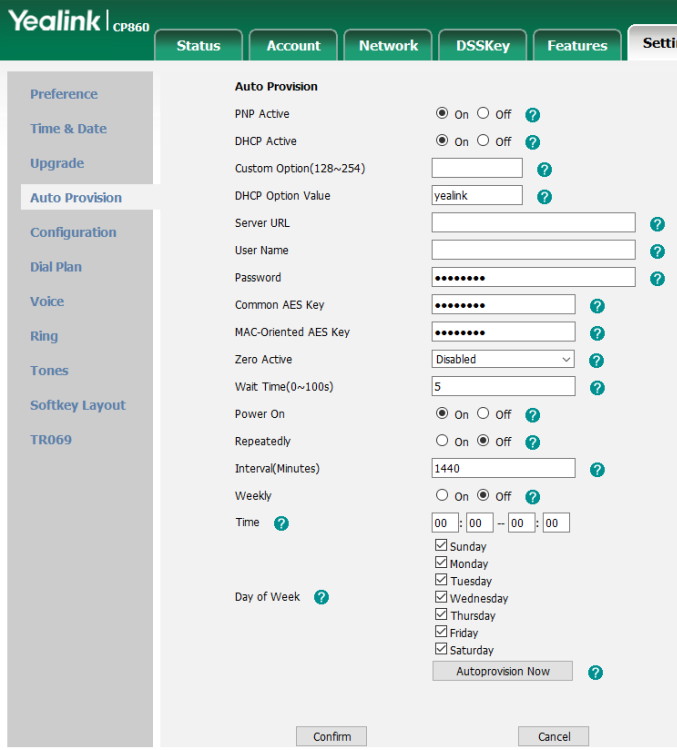Uncheck the Sunday checkbox
Image resolution: width=677 pixels, height=750 pixels.
click(441, 545)
